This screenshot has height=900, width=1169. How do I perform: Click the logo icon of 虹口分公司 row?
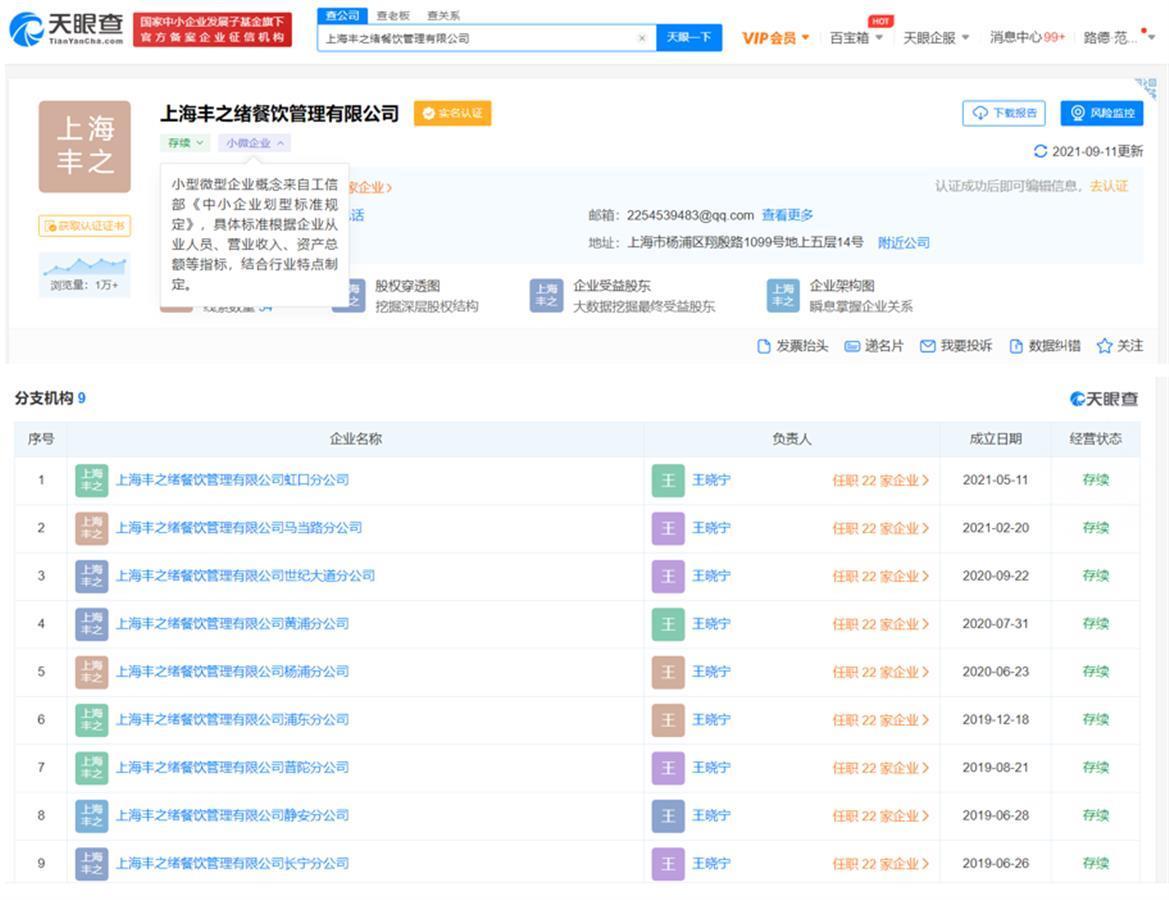pos(92,481)
